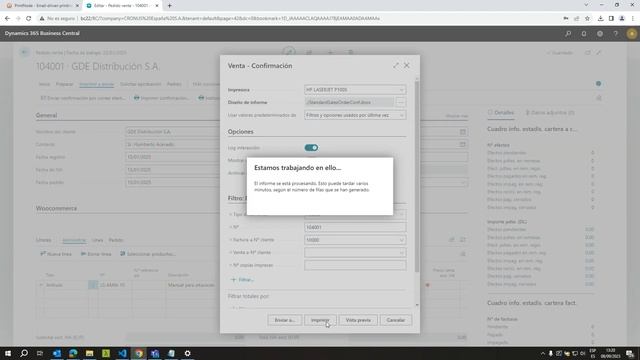Click Nueva línea in the Líneas toolbar
This screenshot has height=360, width=640.
[56, 254]
